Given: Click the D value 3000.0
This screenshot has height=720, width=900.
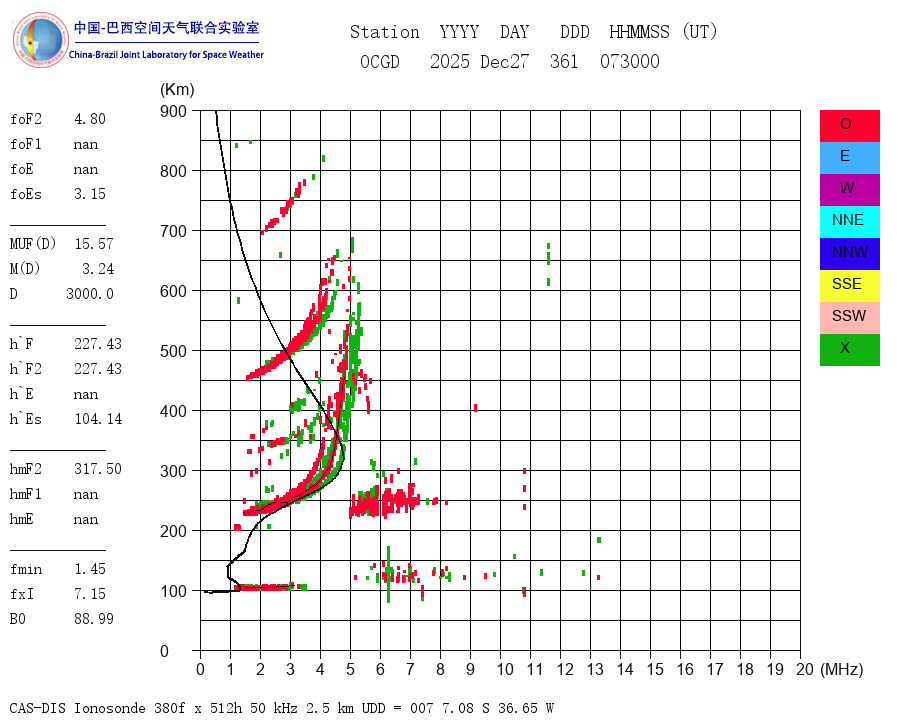Looking at the screenshot, I should click(x=90, y=294).
